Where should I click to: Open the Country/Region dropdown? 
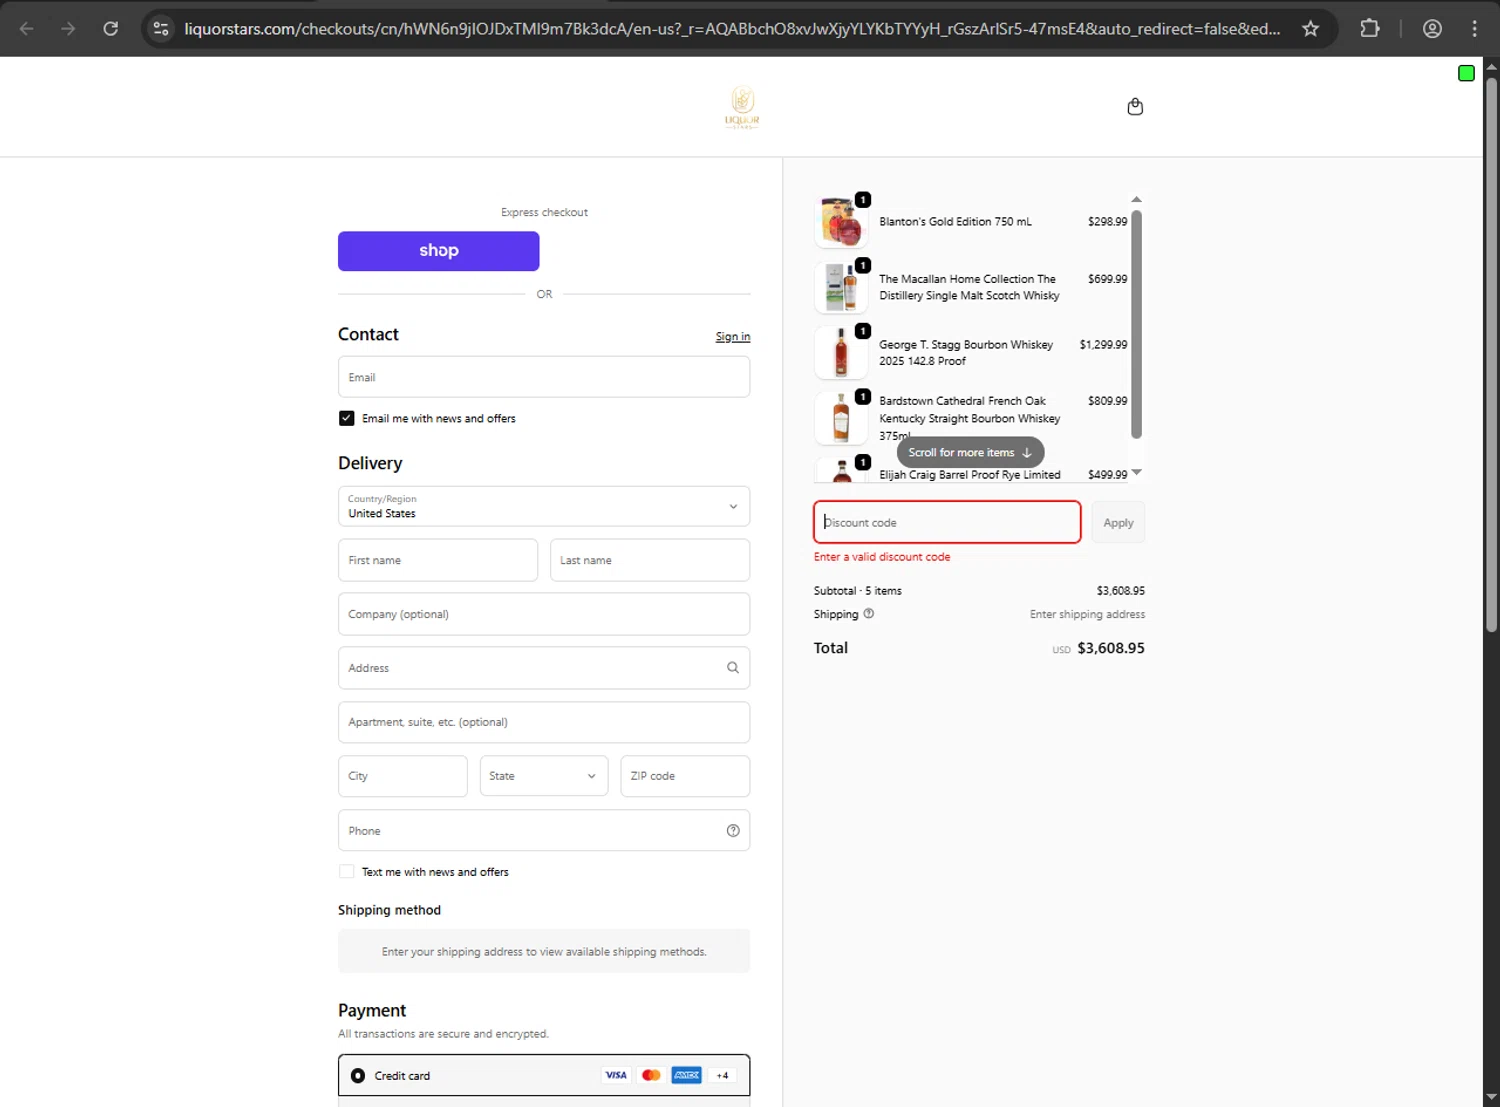point(544,506)
